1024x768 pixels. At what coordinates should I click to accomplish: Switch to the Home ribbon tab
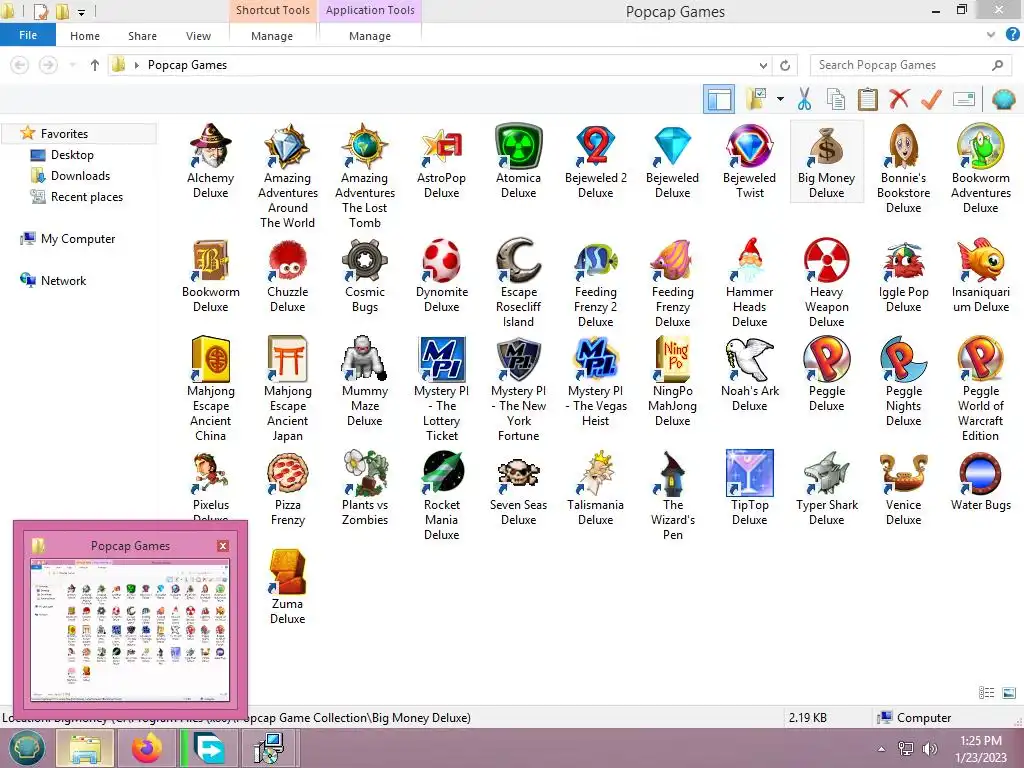click(x=85, y=36)
